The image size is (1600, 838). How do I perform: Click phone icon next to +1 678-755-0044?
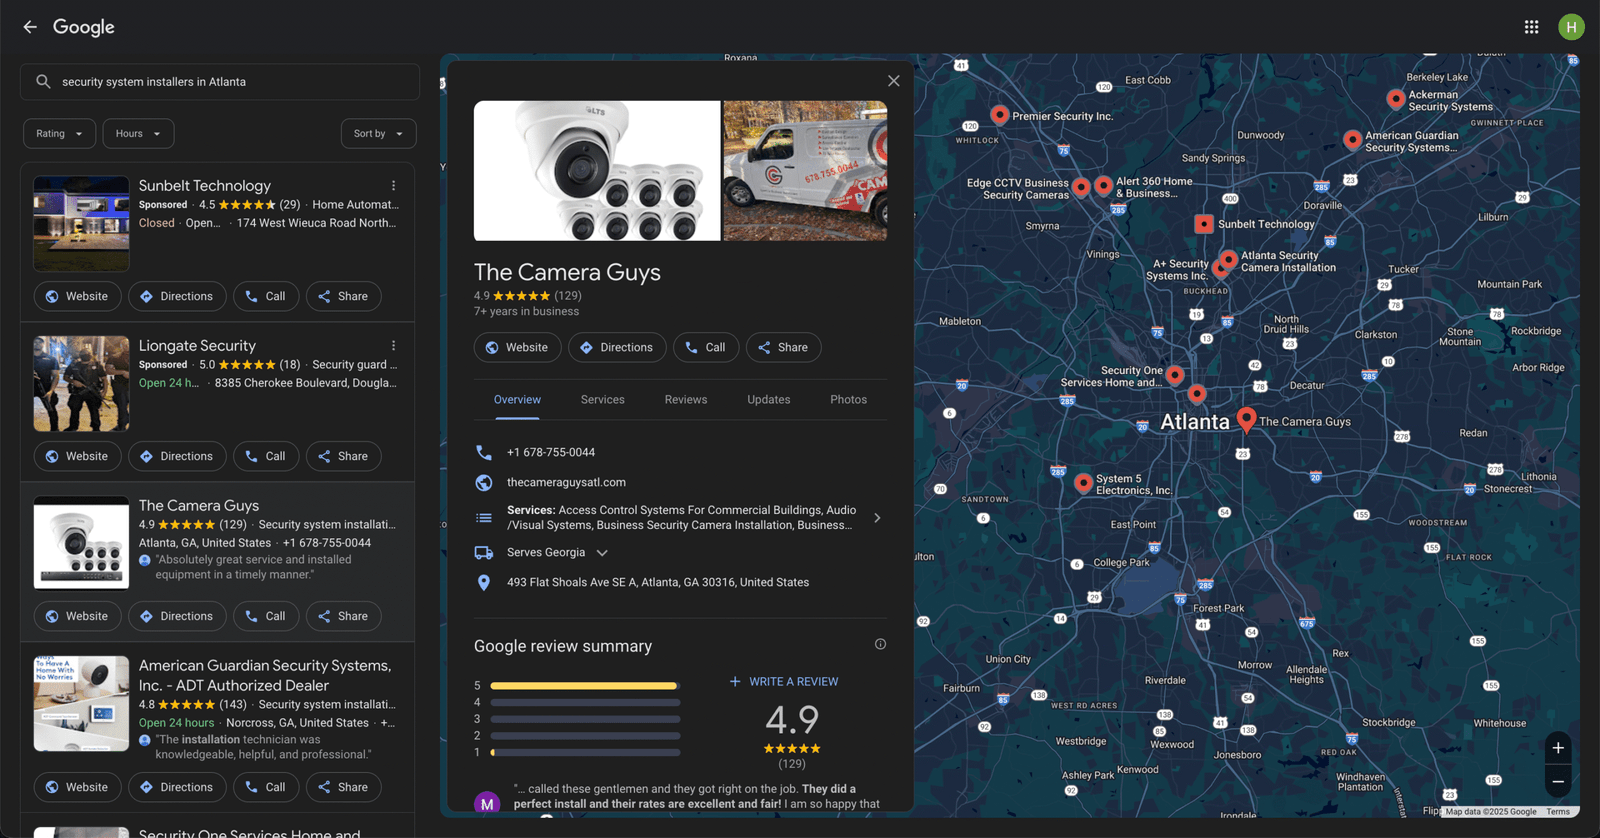tap(484, 452)
